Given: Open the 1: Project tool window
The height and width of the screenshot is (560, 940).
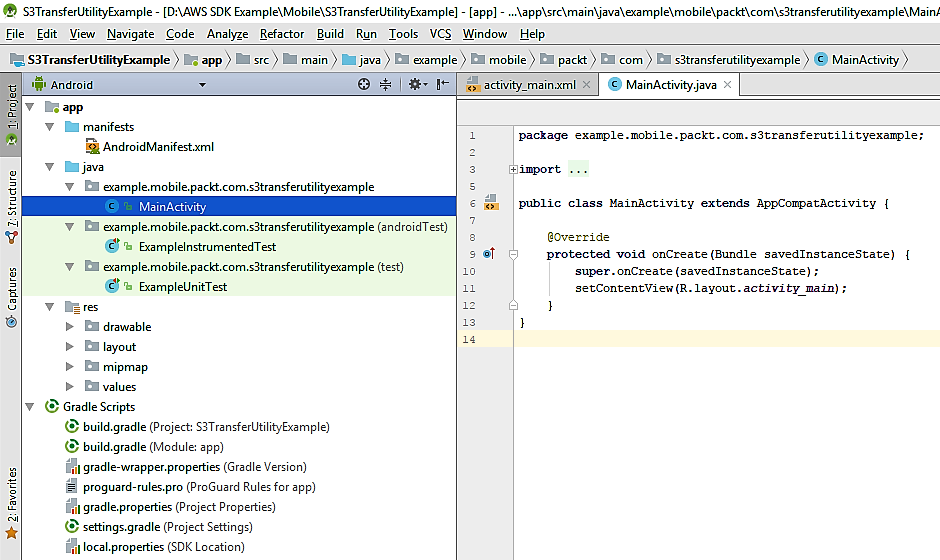Looking at the screenshot, I should (11, 115).
